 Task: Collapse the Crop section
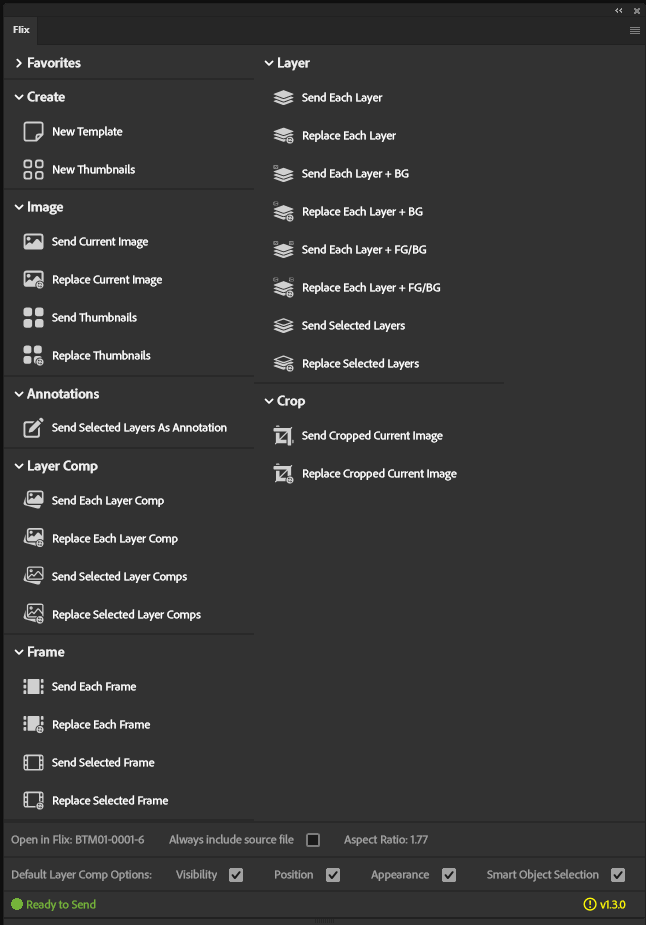coord(269,401)
